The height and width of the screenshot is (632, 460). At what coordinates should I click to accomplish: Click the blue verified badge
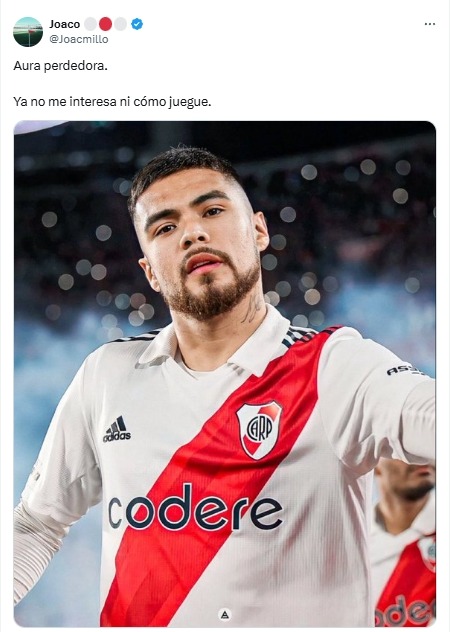coord(137,24)
